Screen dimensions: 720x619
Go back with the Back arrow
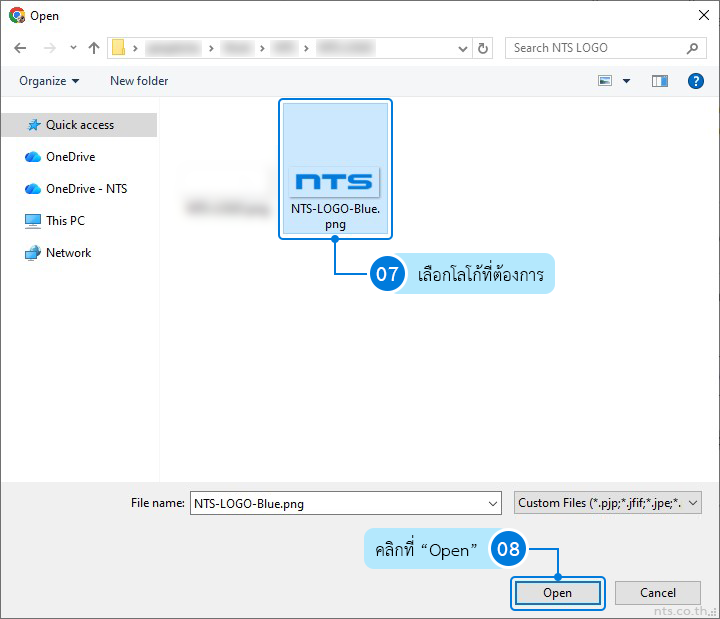tap(20, 48)
